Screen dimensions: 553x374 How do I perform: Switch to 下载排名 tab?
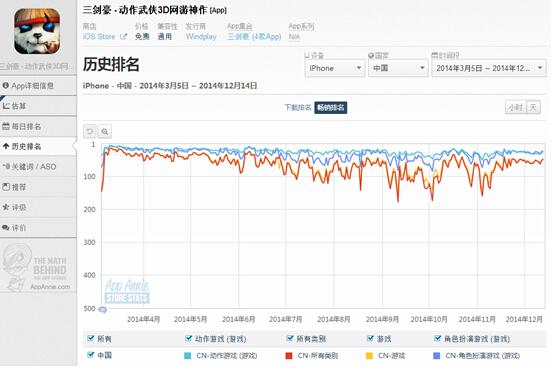298,107
